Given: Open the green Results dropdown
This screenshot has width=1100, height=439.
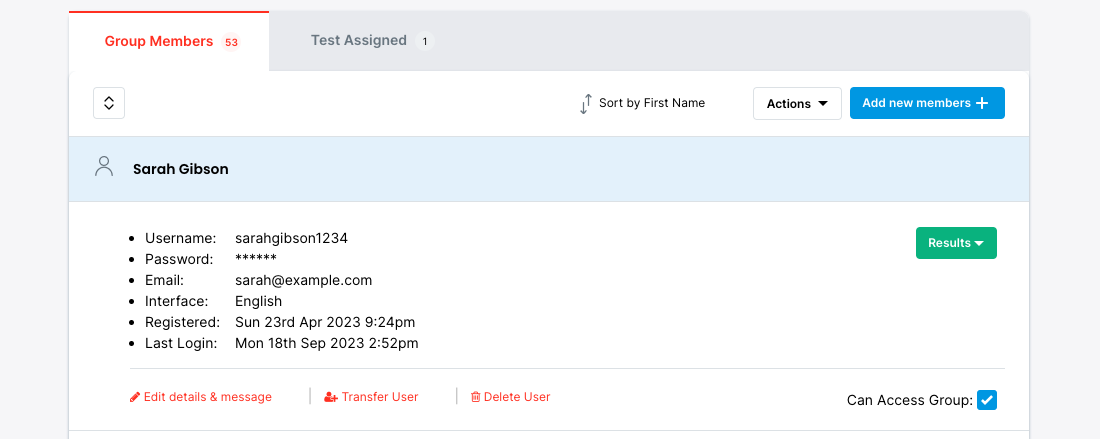Looking at the screenshot, I should (956, 243).
